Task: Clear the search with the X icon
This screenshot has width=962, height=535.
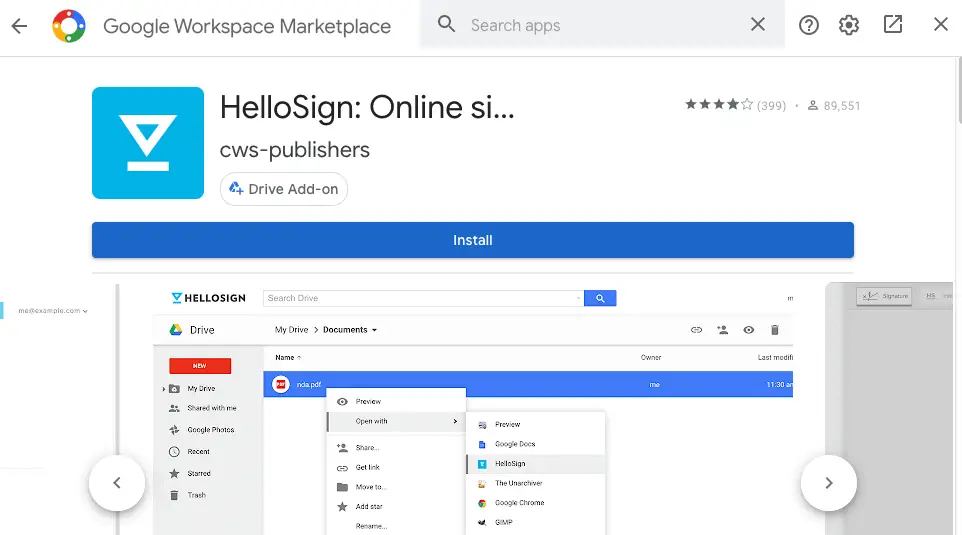Action: [758, 25]
